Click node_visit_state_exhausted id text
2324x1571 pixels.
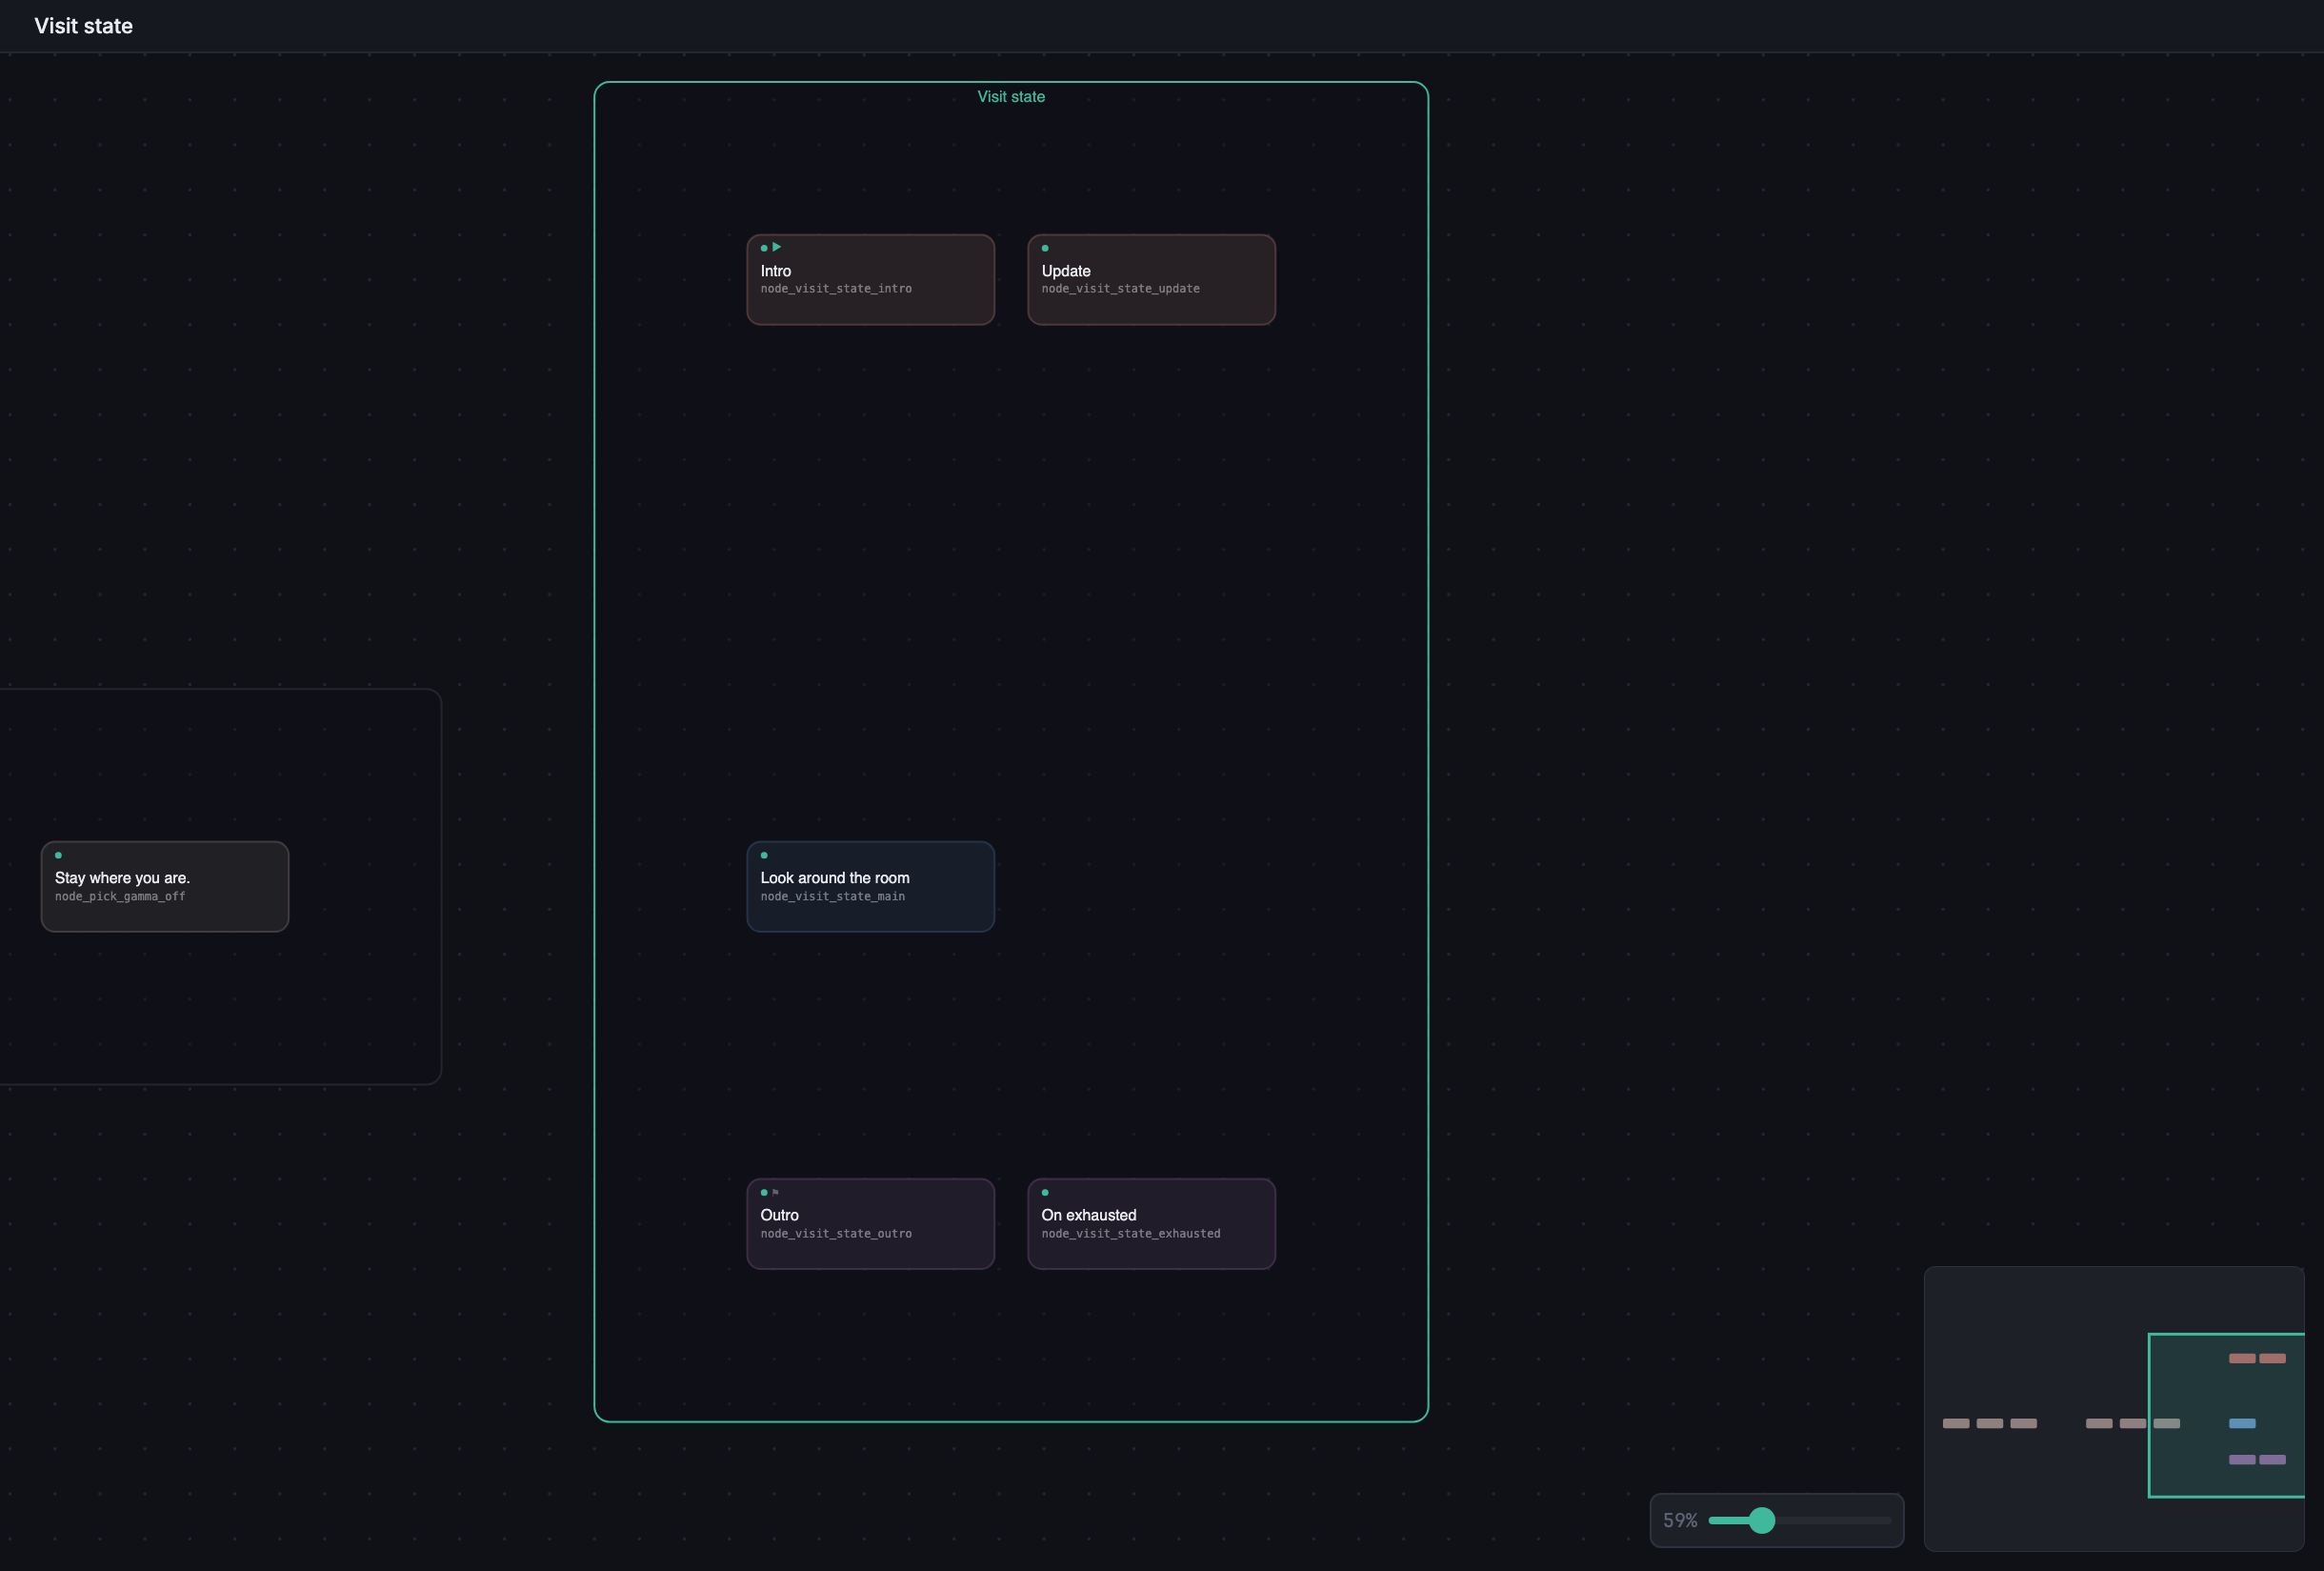[x=1130, y=1234]
